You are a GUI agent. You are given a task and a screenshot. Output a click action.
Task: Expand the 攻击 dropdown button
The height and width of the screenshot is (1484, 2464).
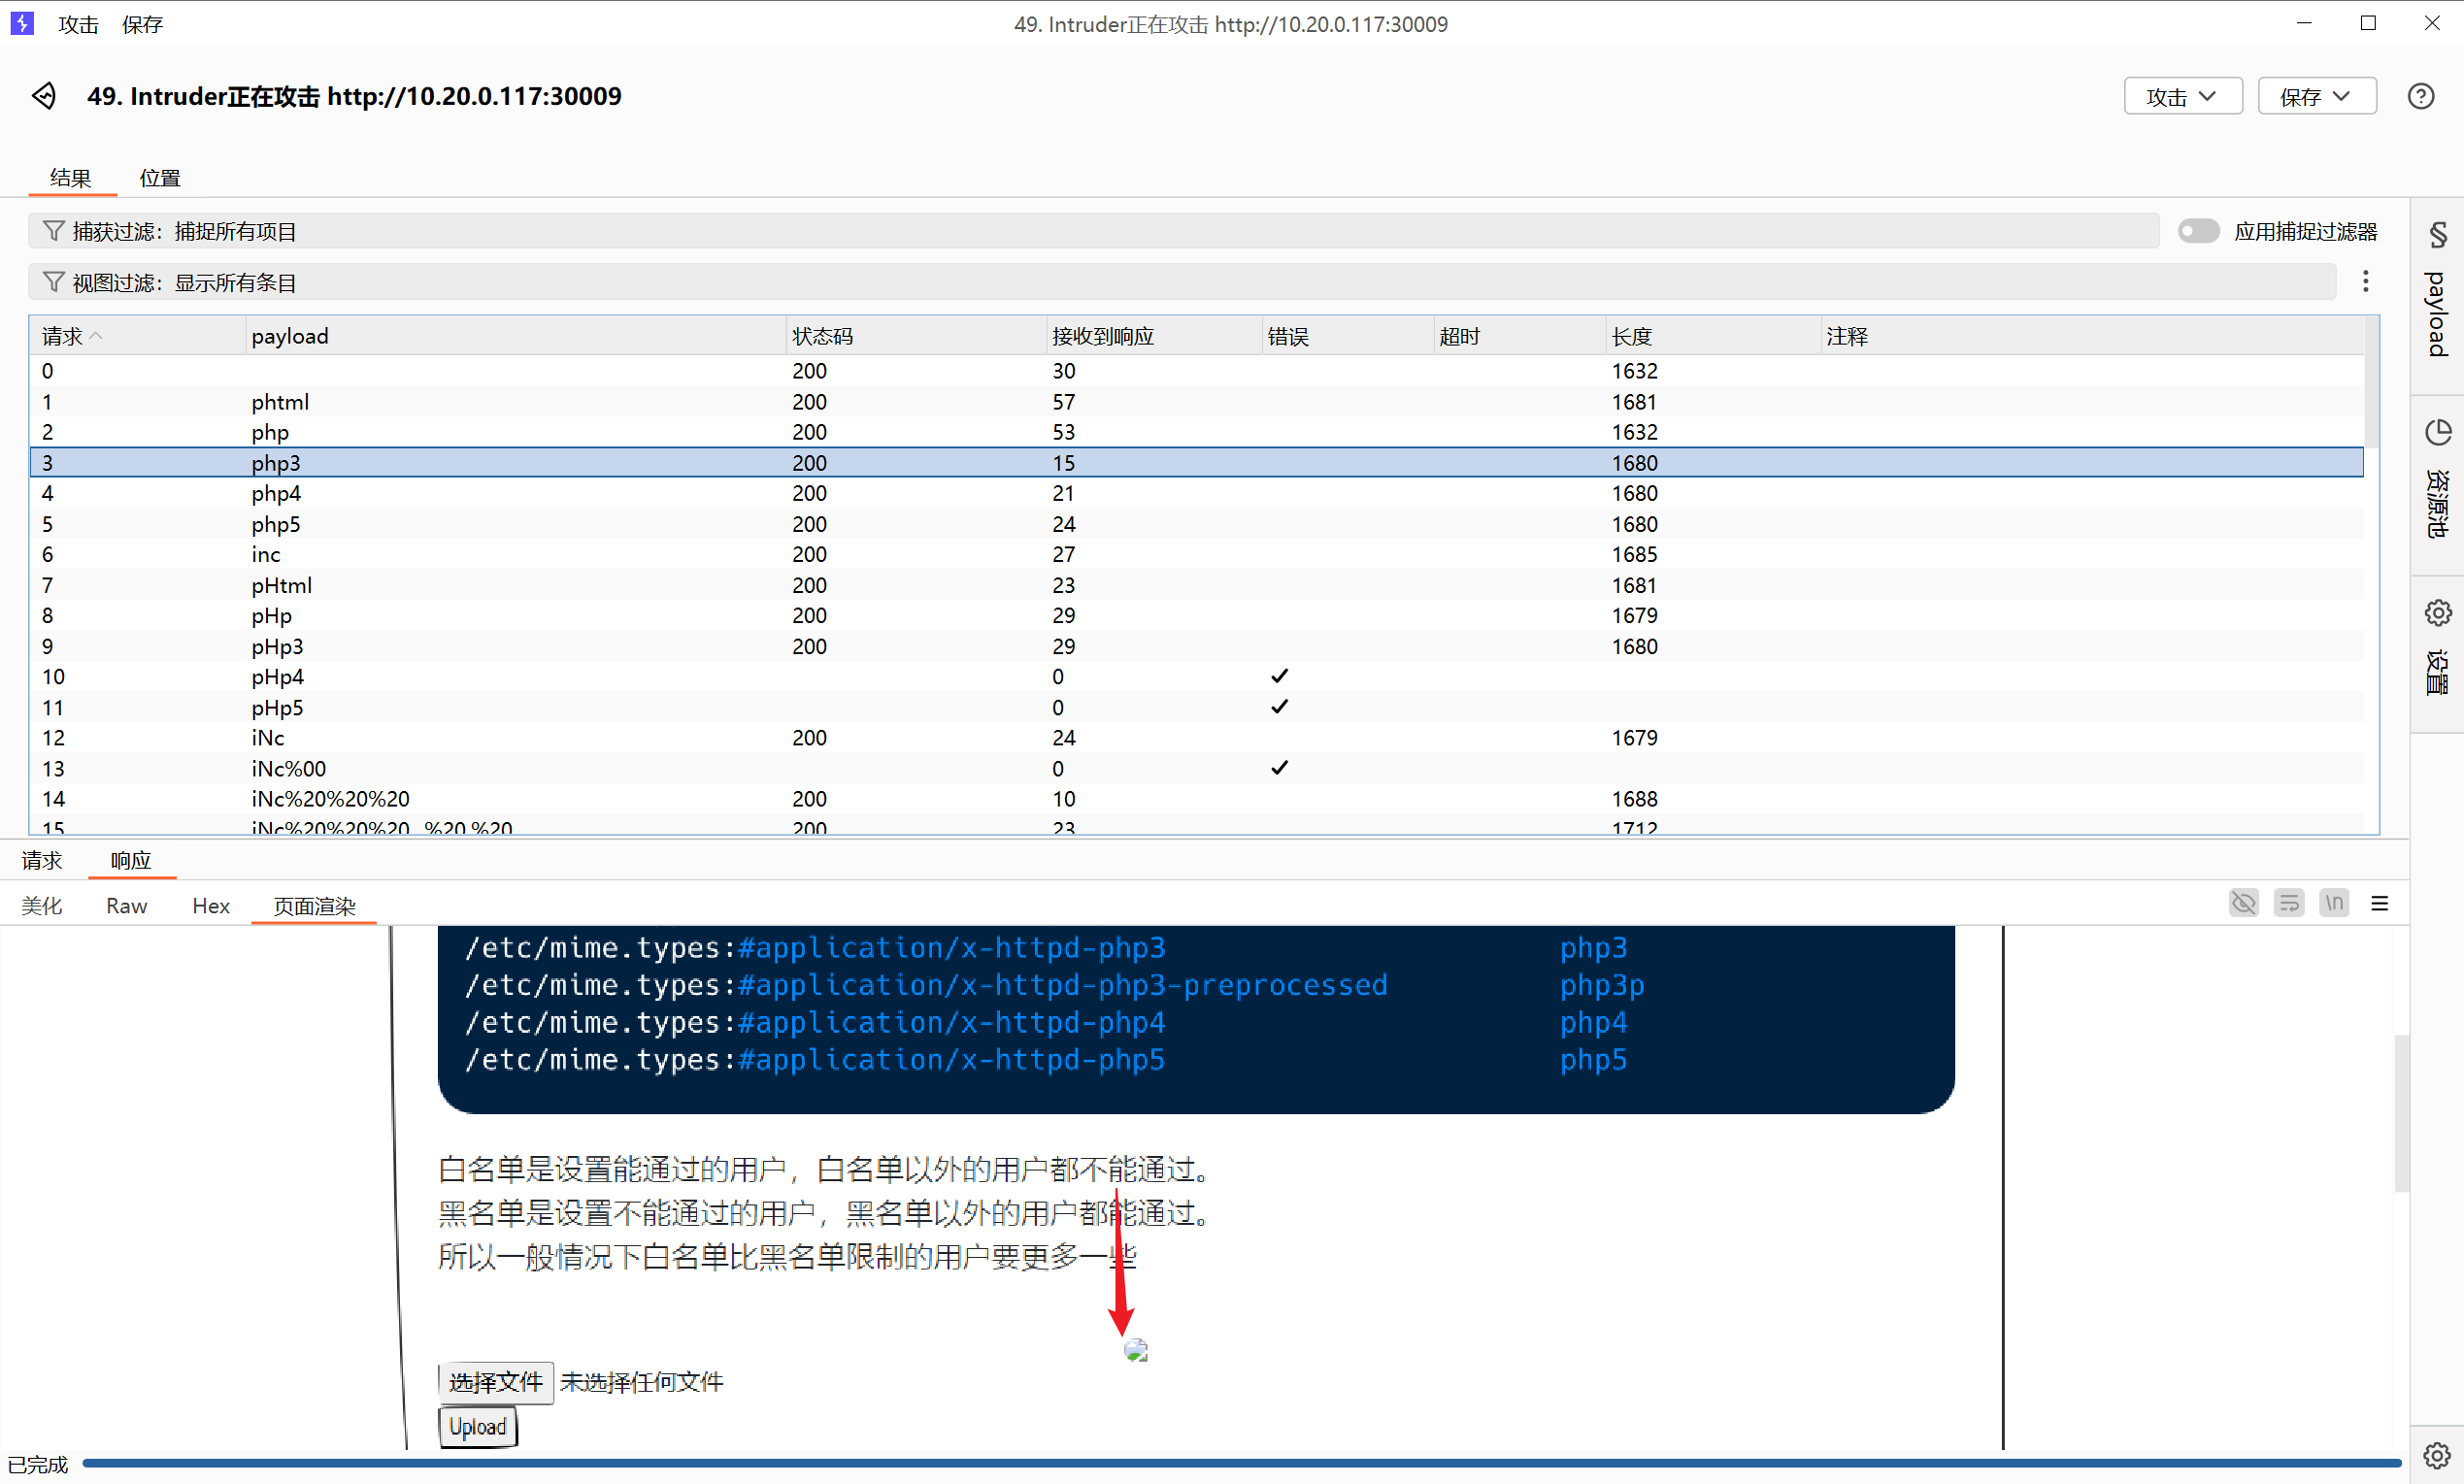click(2182, 96)
